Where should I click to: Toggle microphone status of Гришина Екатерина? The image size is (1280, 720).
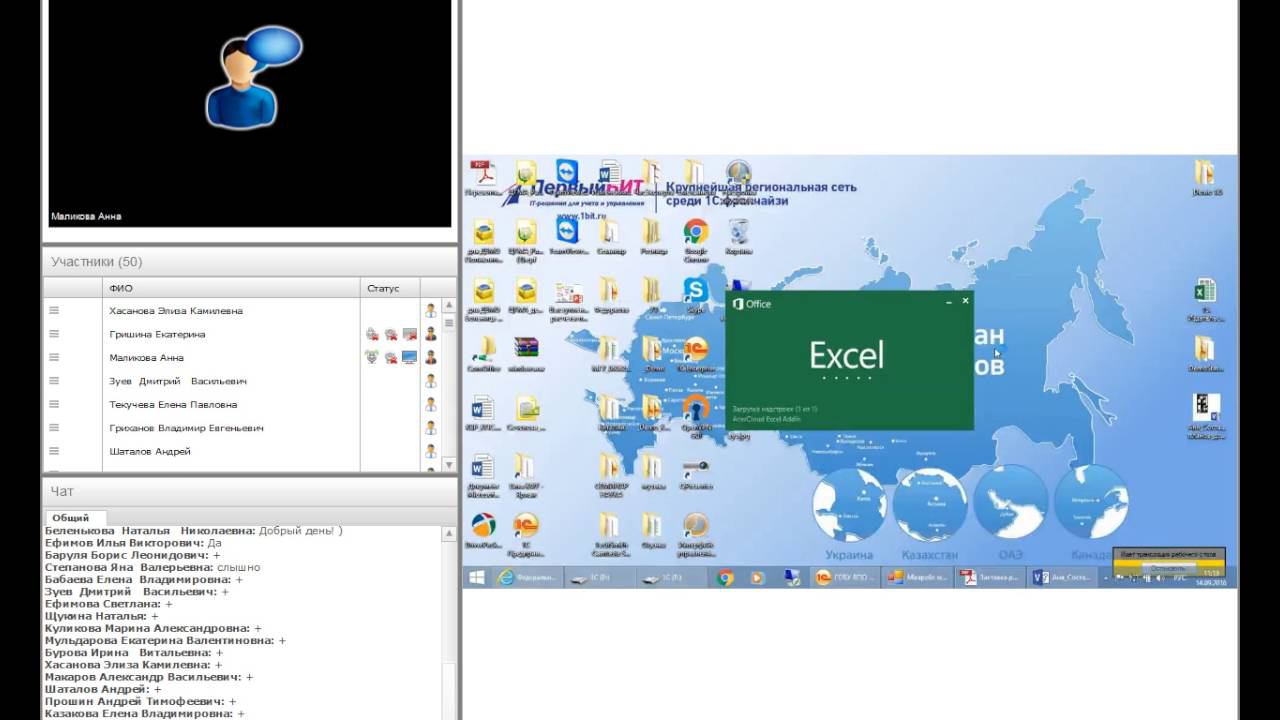(372, 334)
